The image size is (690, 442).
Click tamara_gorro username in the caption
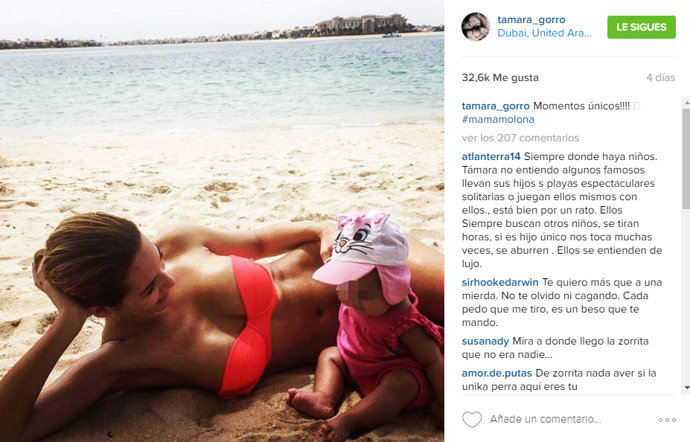495,106
